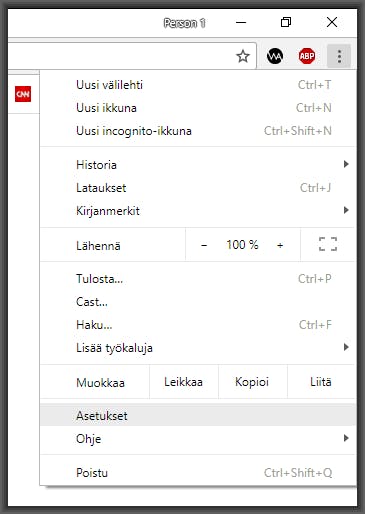Decrease zoom with the minus button

204,245
